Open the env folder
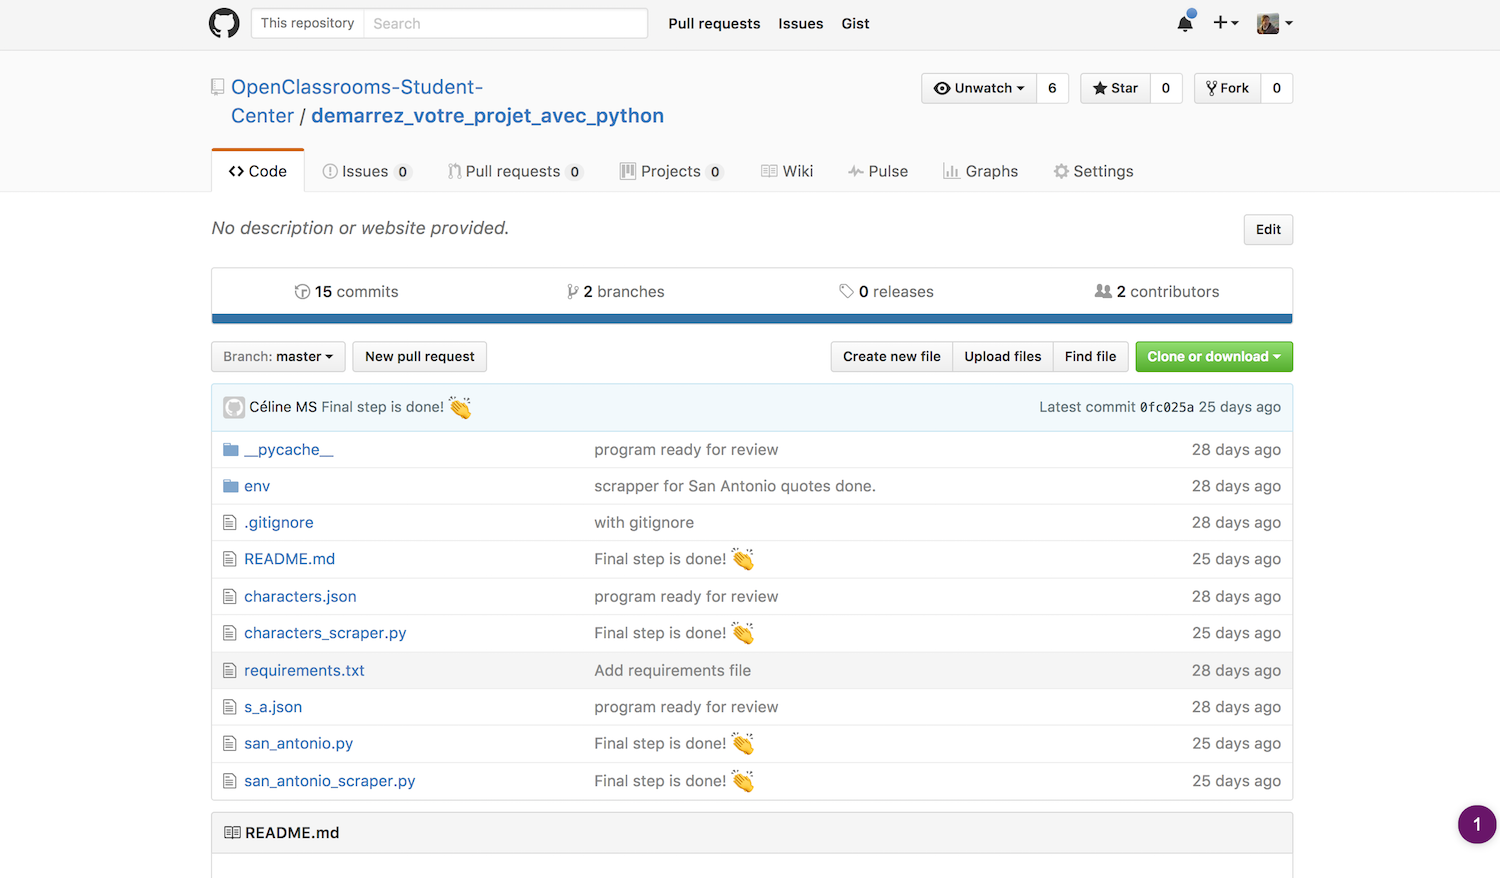 [x=257, y=486]
